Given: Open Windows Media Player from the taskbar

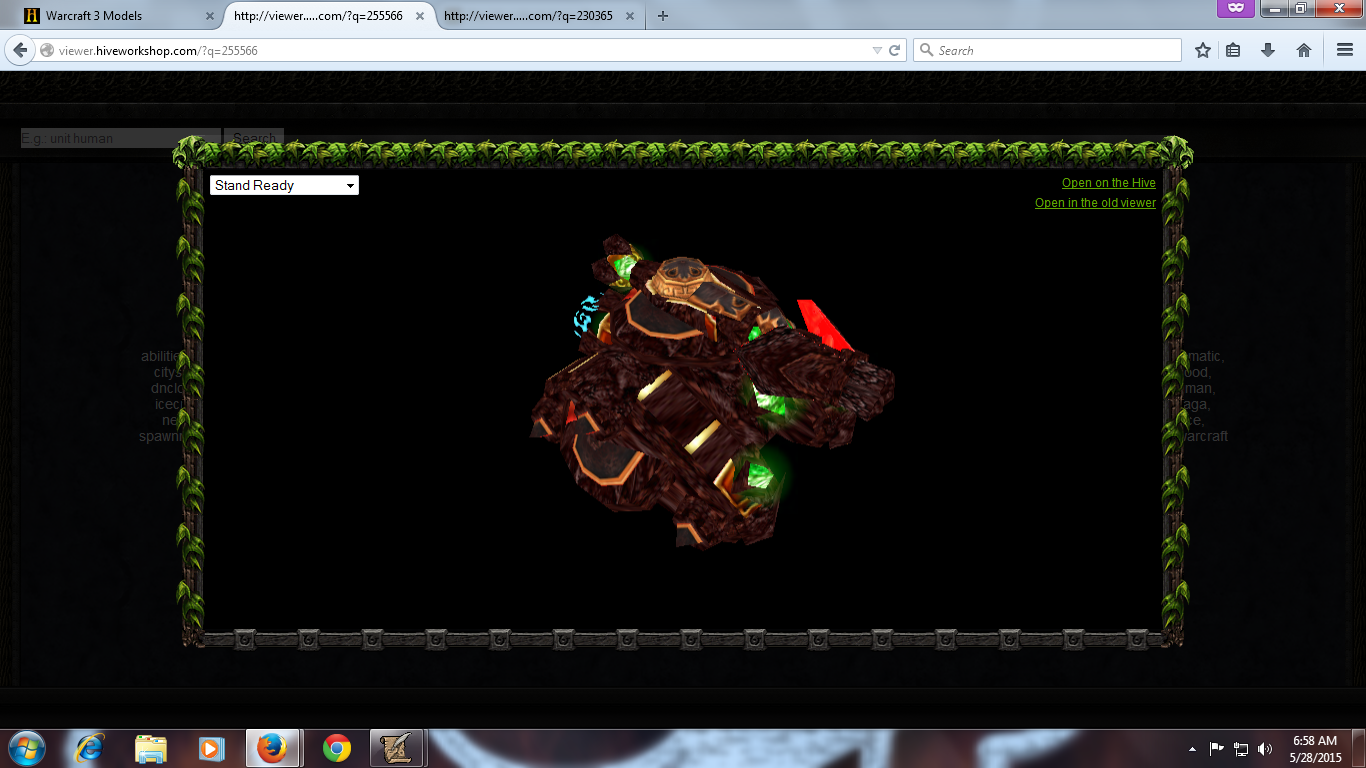Looking at the screenshot, I should pyautogui.click(x=211, y=748).
